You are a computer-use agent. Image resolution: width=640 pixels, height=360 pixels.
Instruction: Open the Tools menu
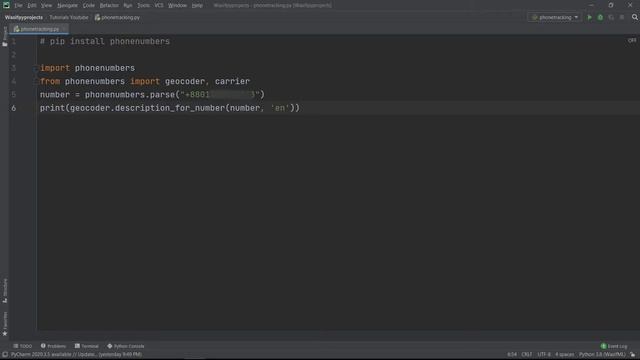[x=143, y=5]
